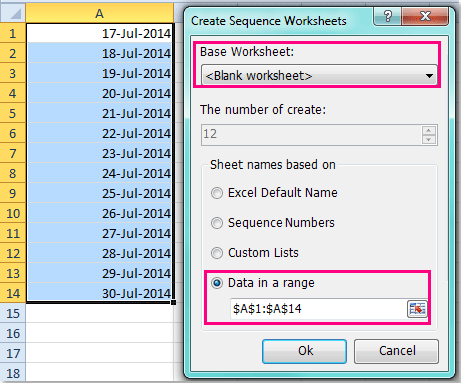Click the range selector icon beside $A$1:$A$14
This screenshot has width=461, height=383.
(417, 309)
